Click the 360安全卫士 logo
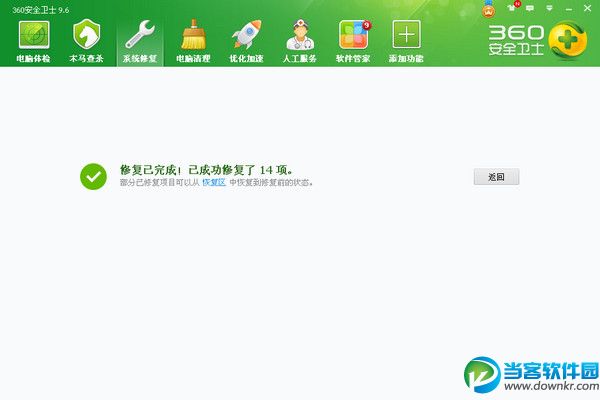Viewport: 600px width, 400px height. click(x=537, y=40)
